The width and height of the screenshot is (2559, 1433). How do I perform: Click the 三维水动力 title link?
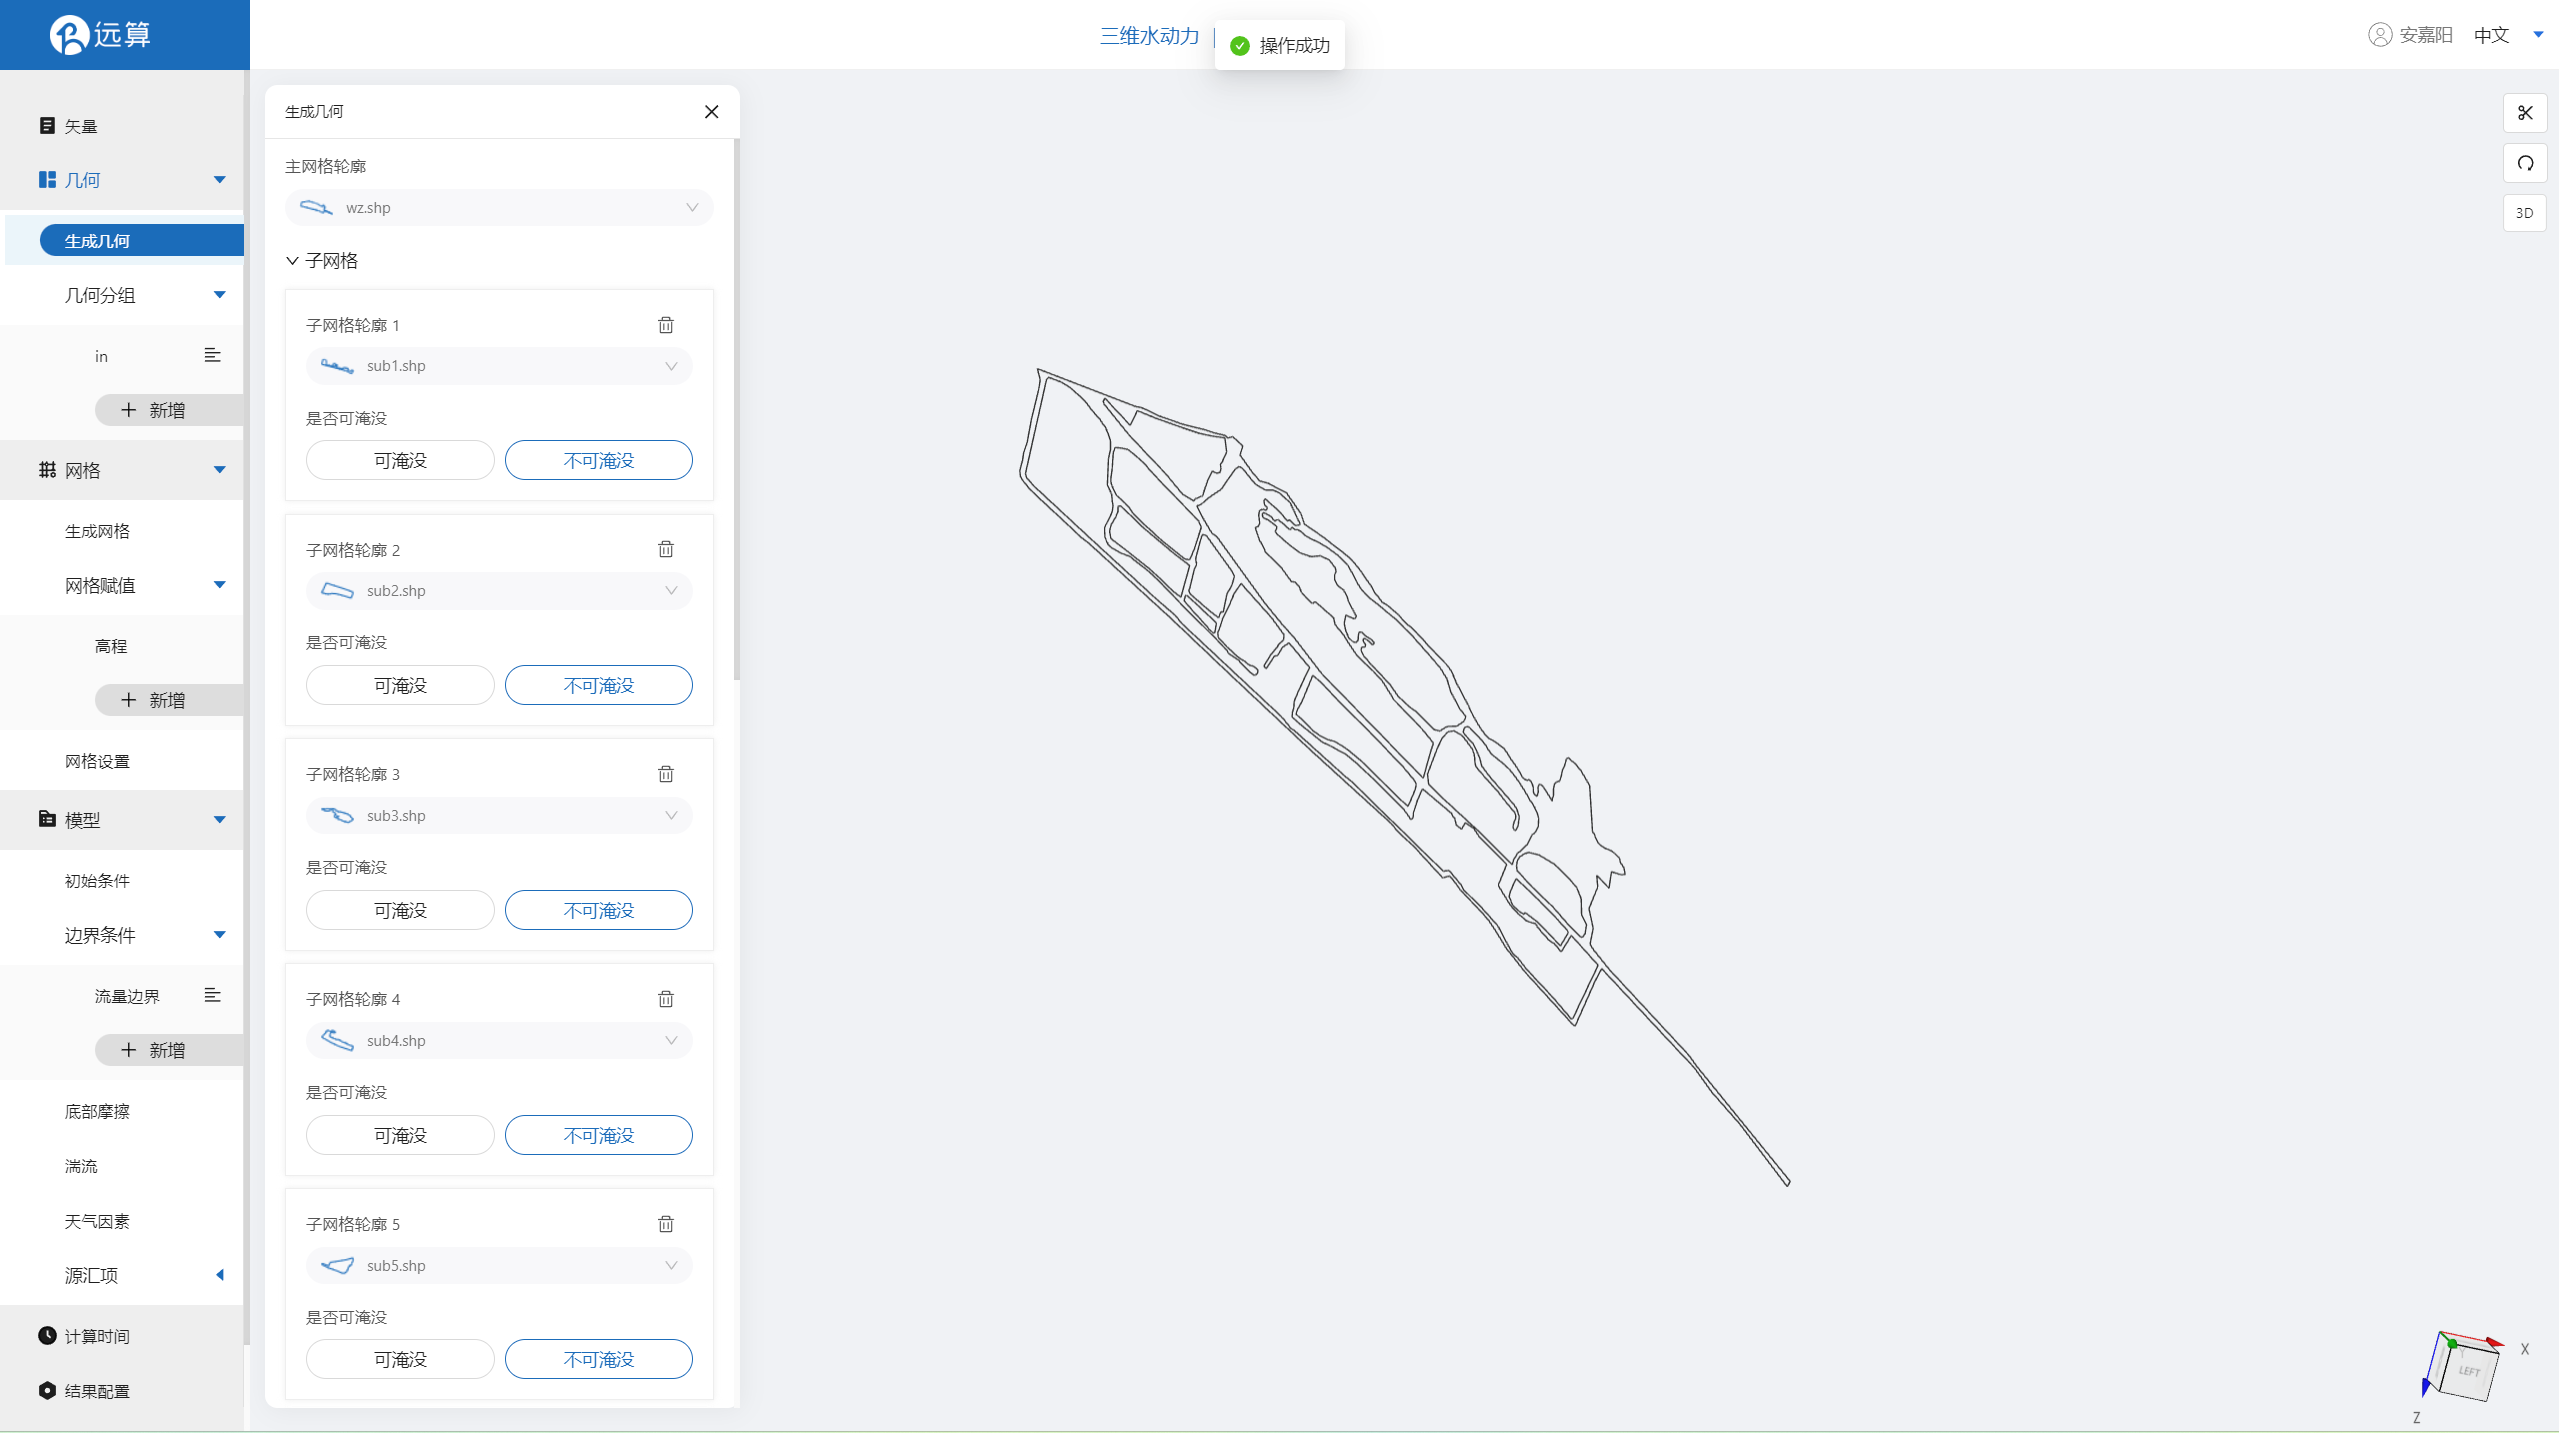[x=1149, y=36]
